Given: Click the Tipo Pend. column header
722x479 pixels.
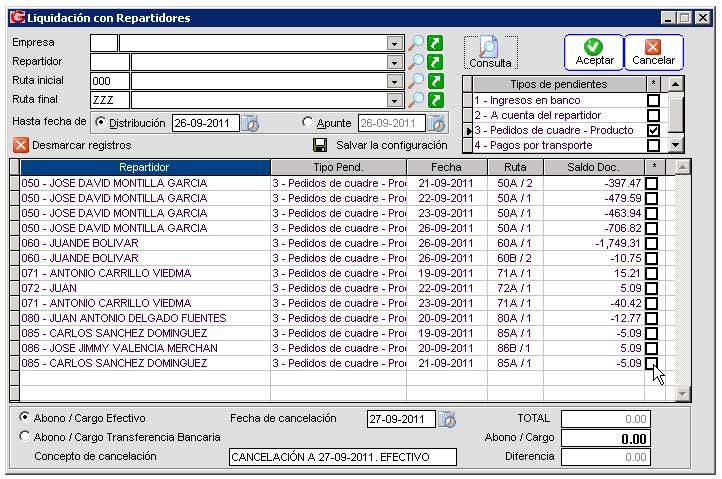Looking at the screenshot, I should tap(338, 167).
